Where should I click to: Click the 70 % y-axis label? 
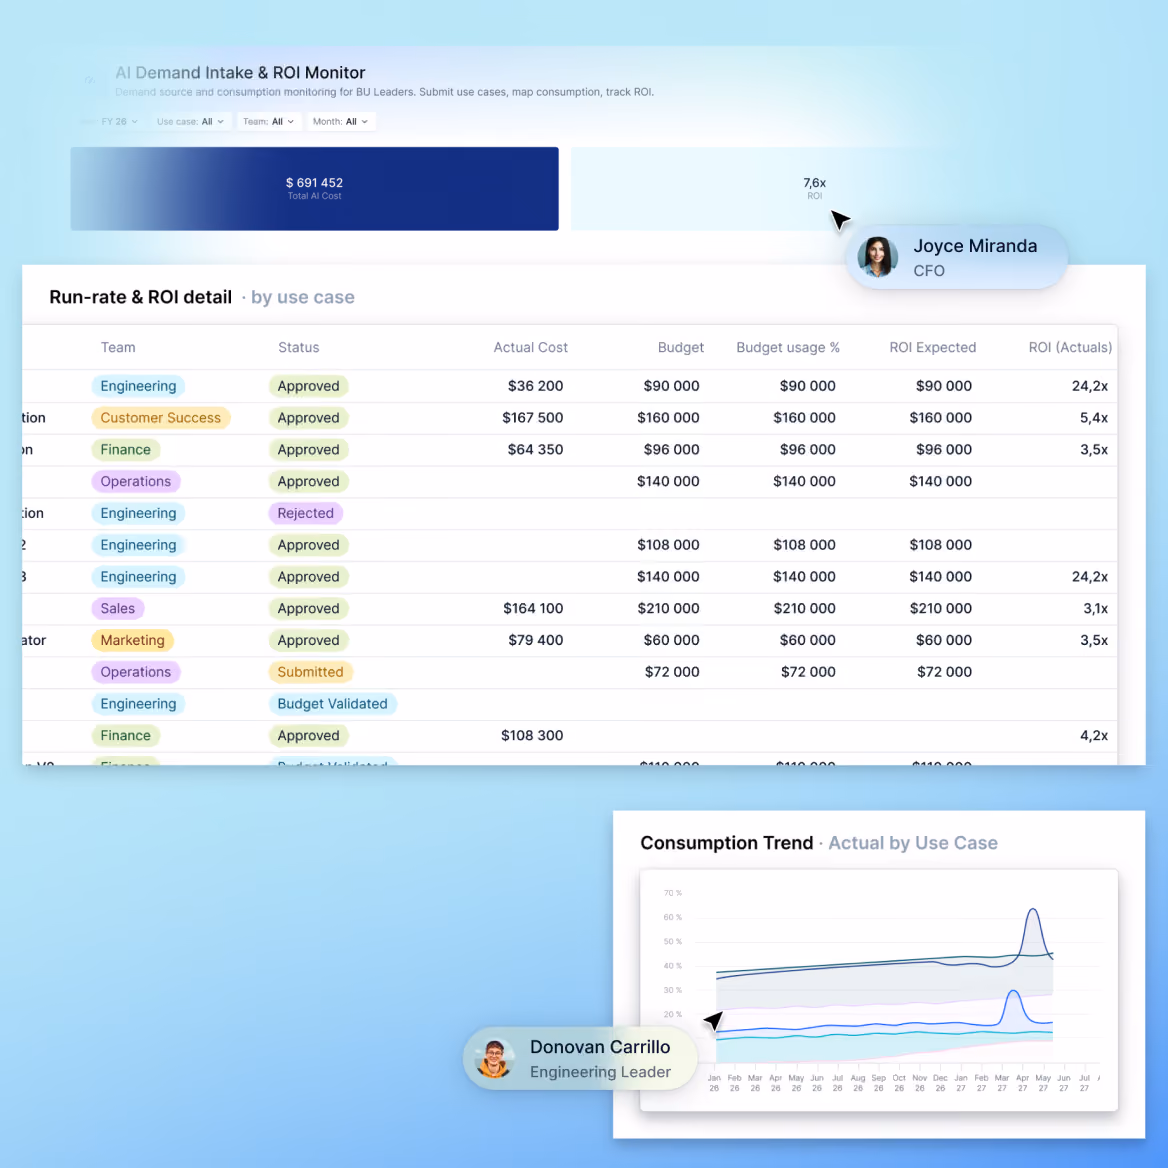coord(673,892)
